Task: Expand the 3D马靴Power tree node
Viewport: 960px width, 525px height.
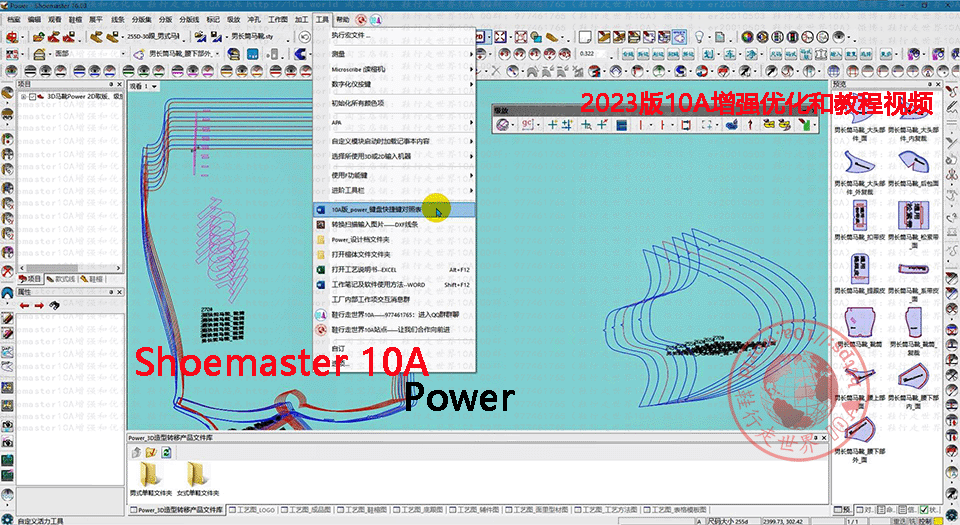Action: (x=23, y=97)
